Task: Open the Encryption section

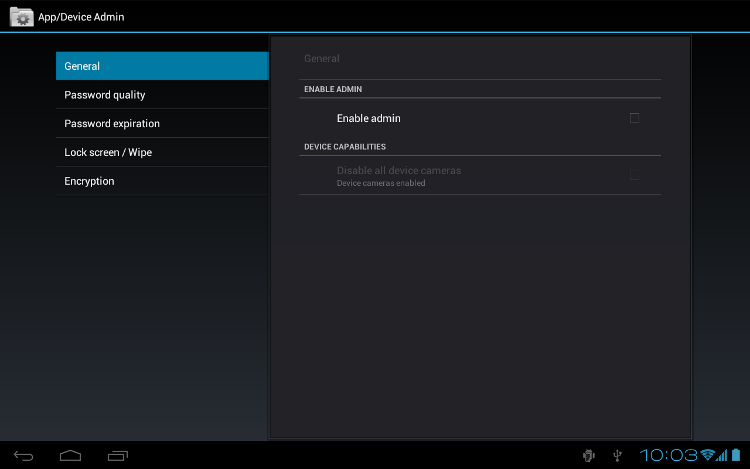Action: coord(162,181)
